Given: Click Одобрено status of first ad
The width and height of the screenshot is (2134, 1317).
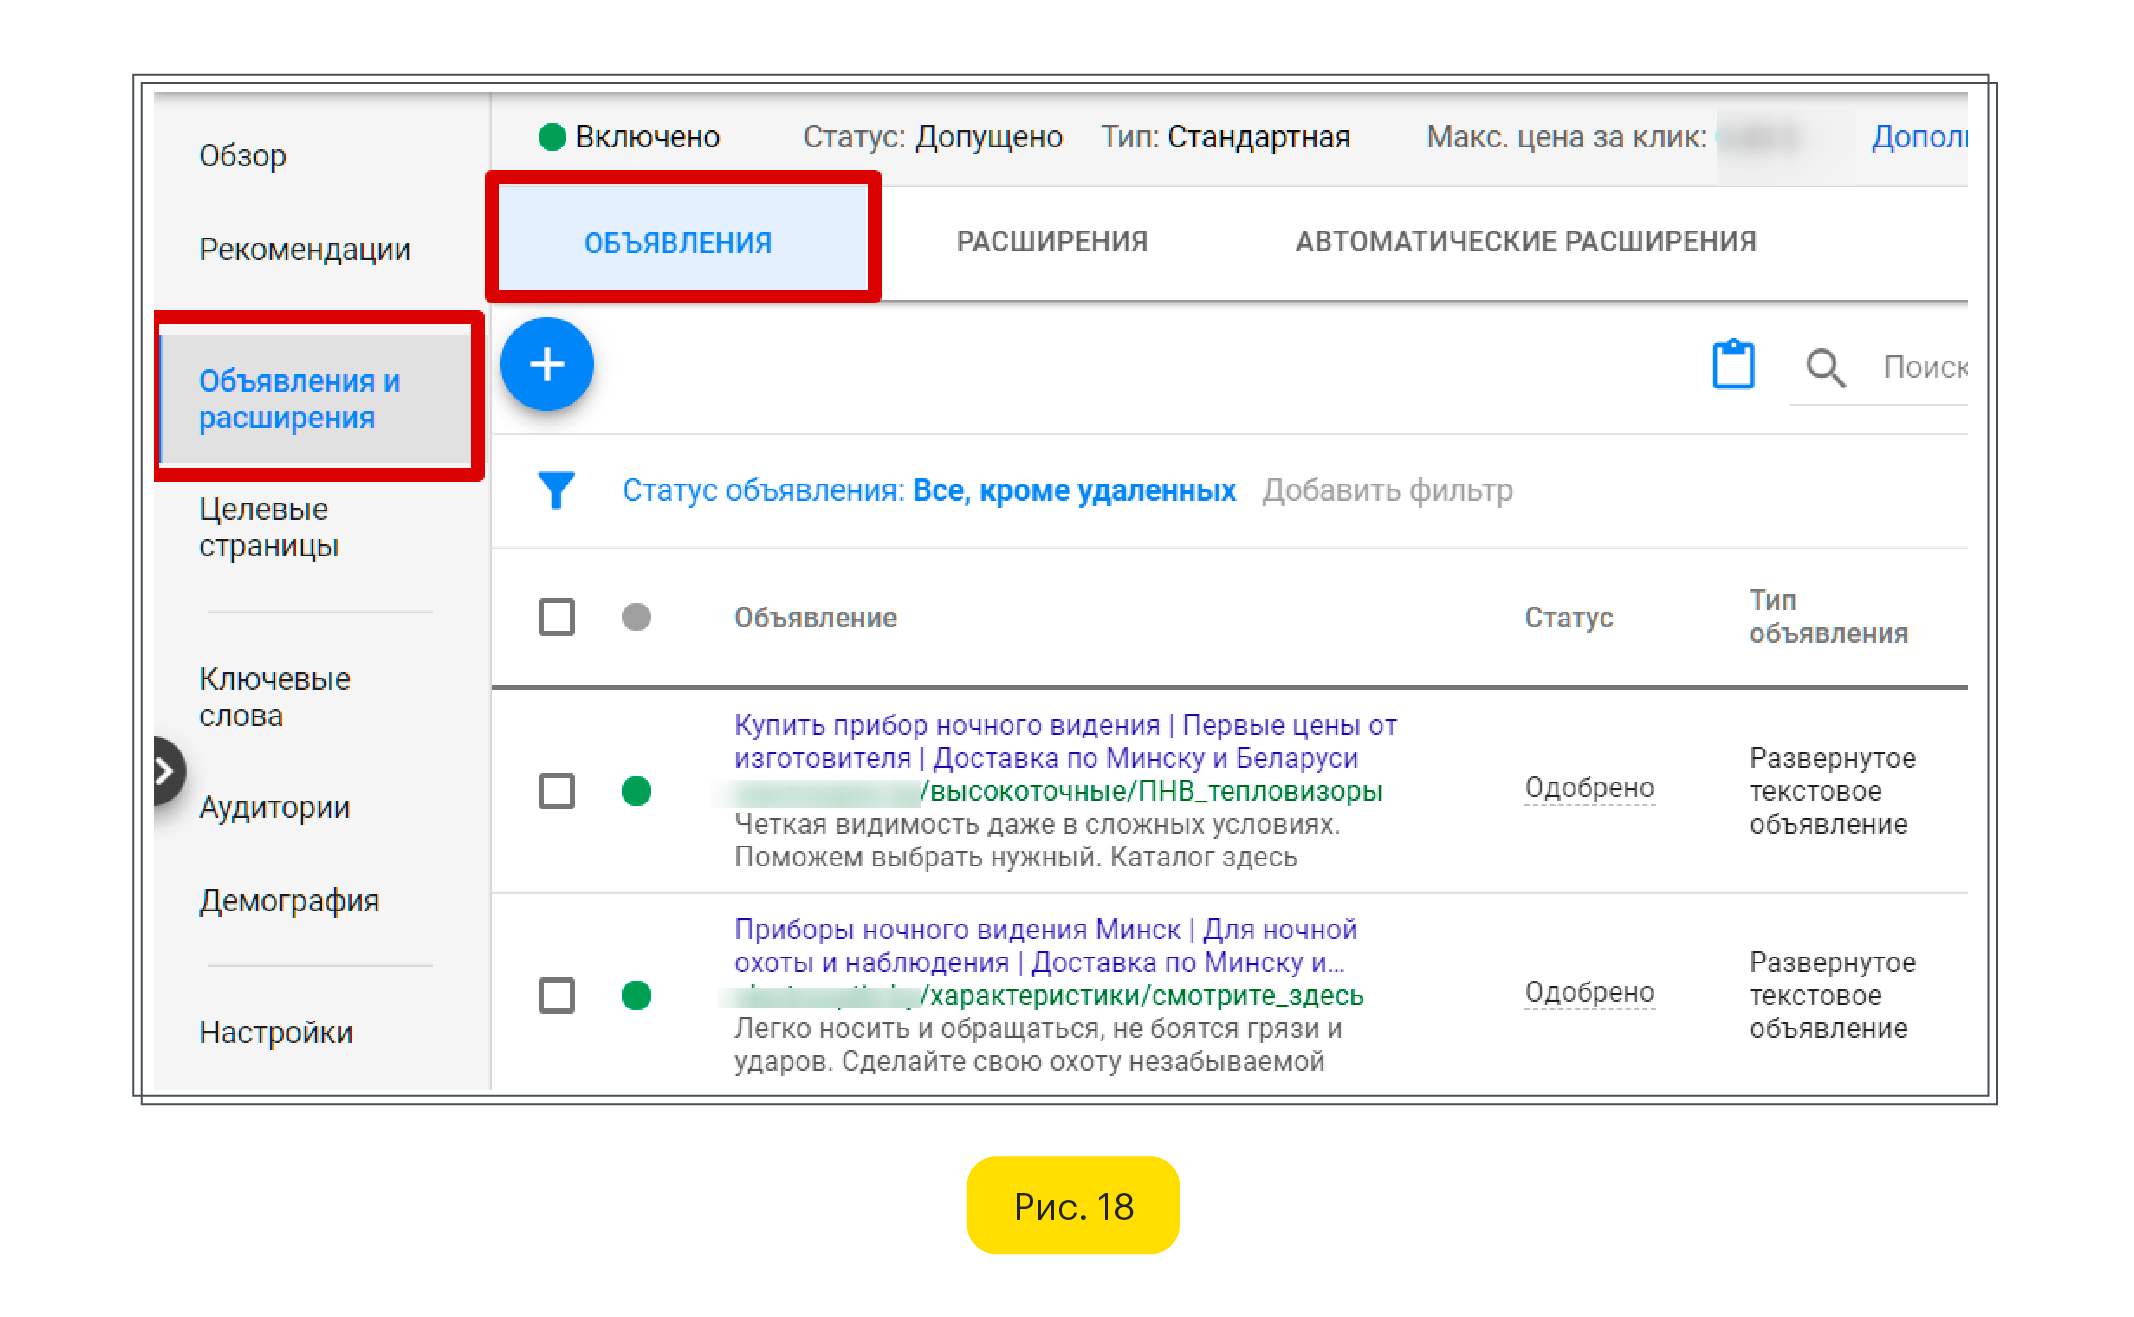Looking at the screenshot, I should [1588, 788].
